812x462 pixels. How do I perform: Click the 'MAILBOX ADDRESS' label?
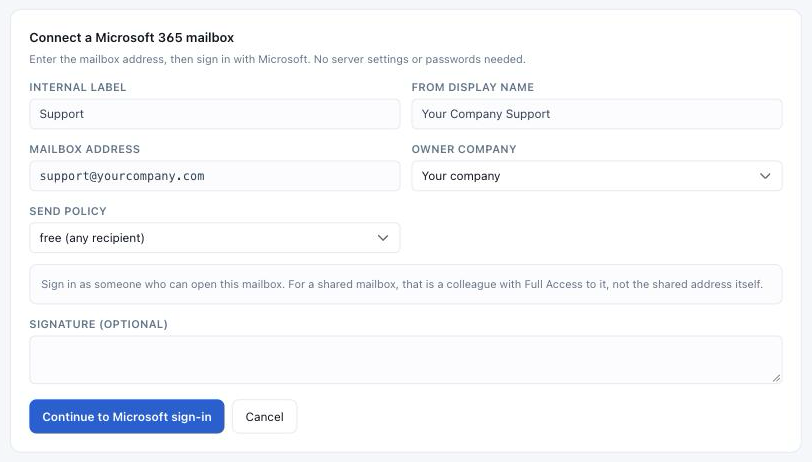[x=84, y=149]
